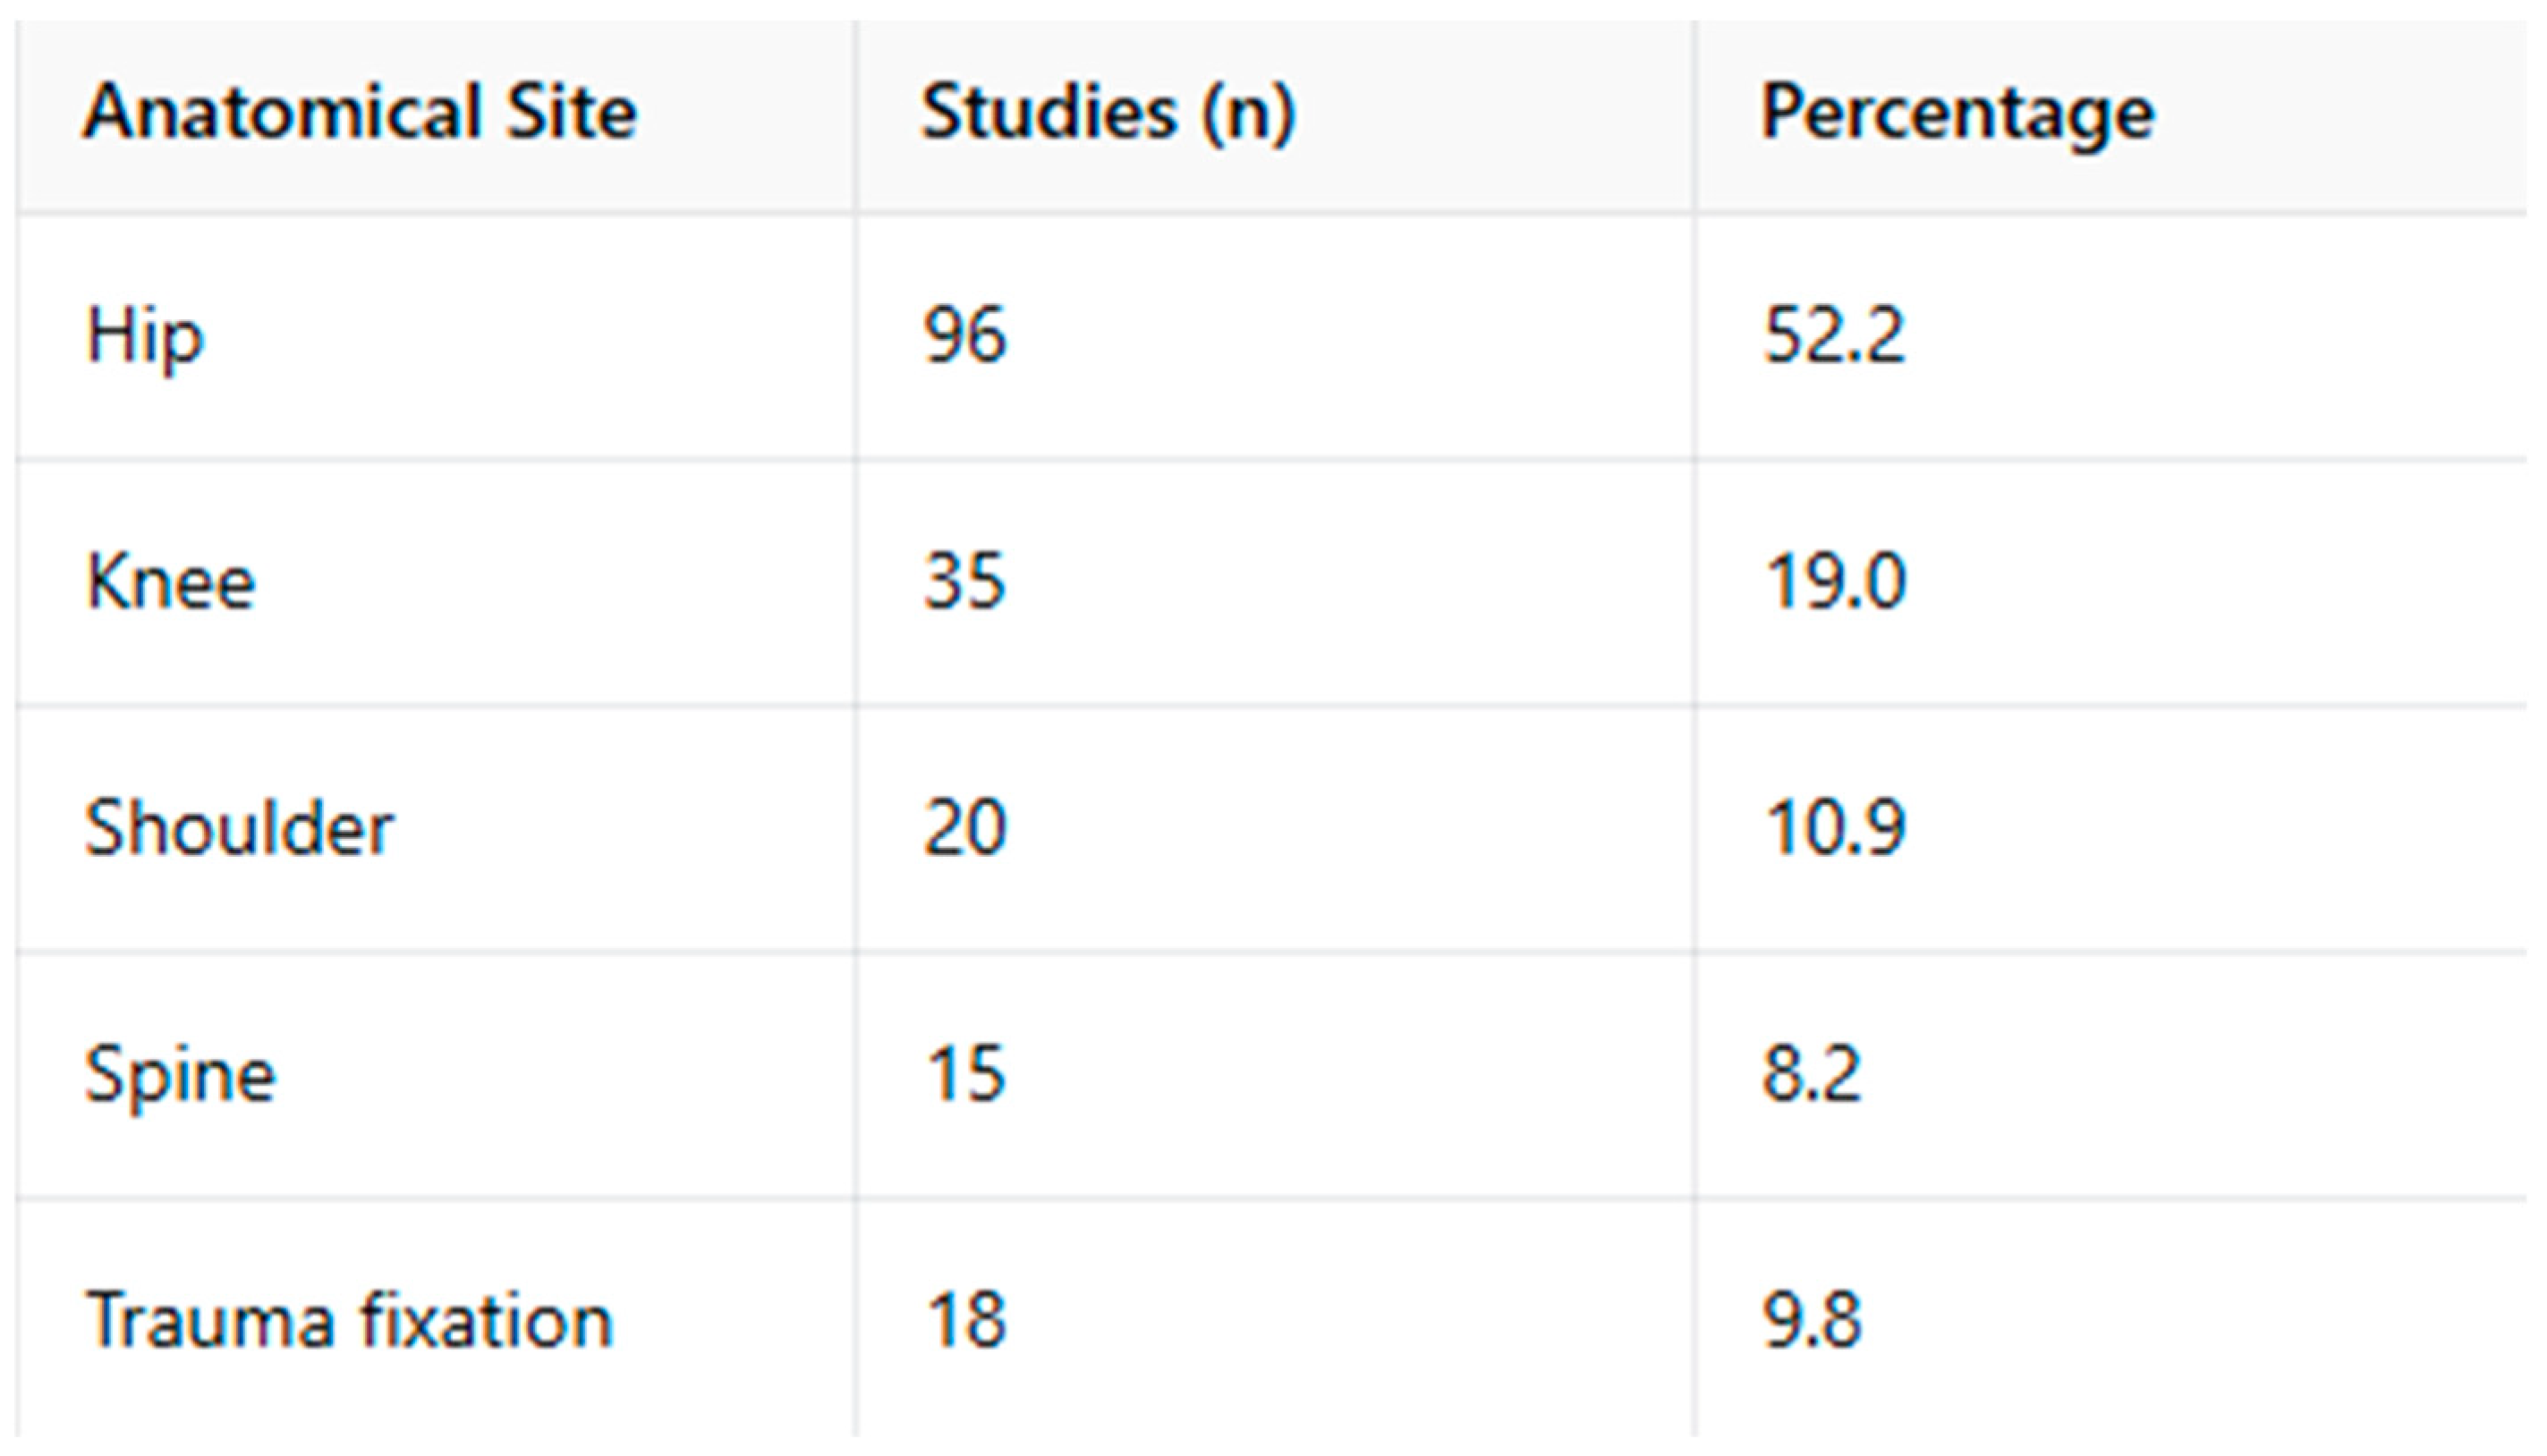
Task: Select the Hip studies value 96
Action: click(965, 335)
